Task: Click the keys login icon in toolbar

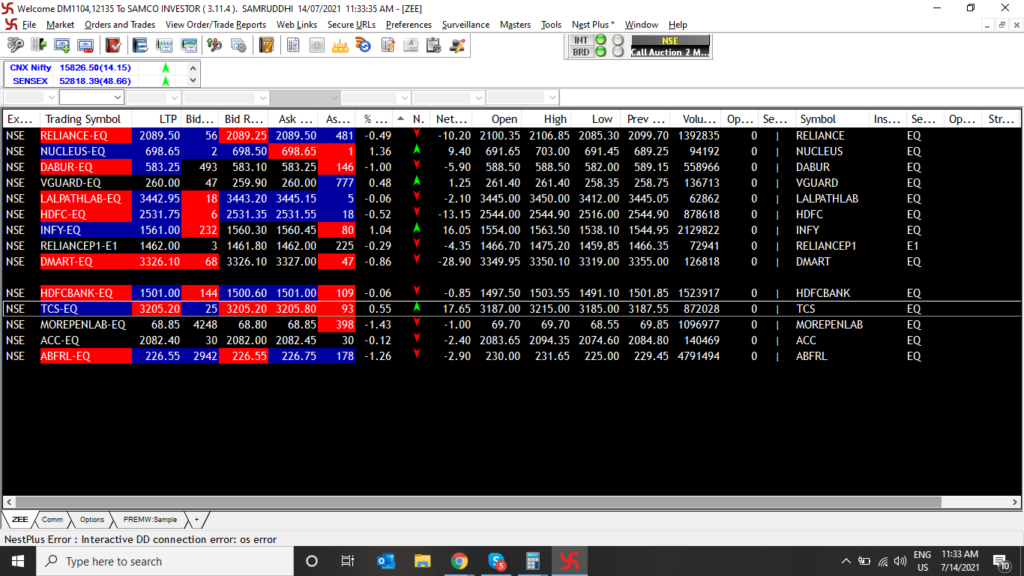Action: [15, 45]
